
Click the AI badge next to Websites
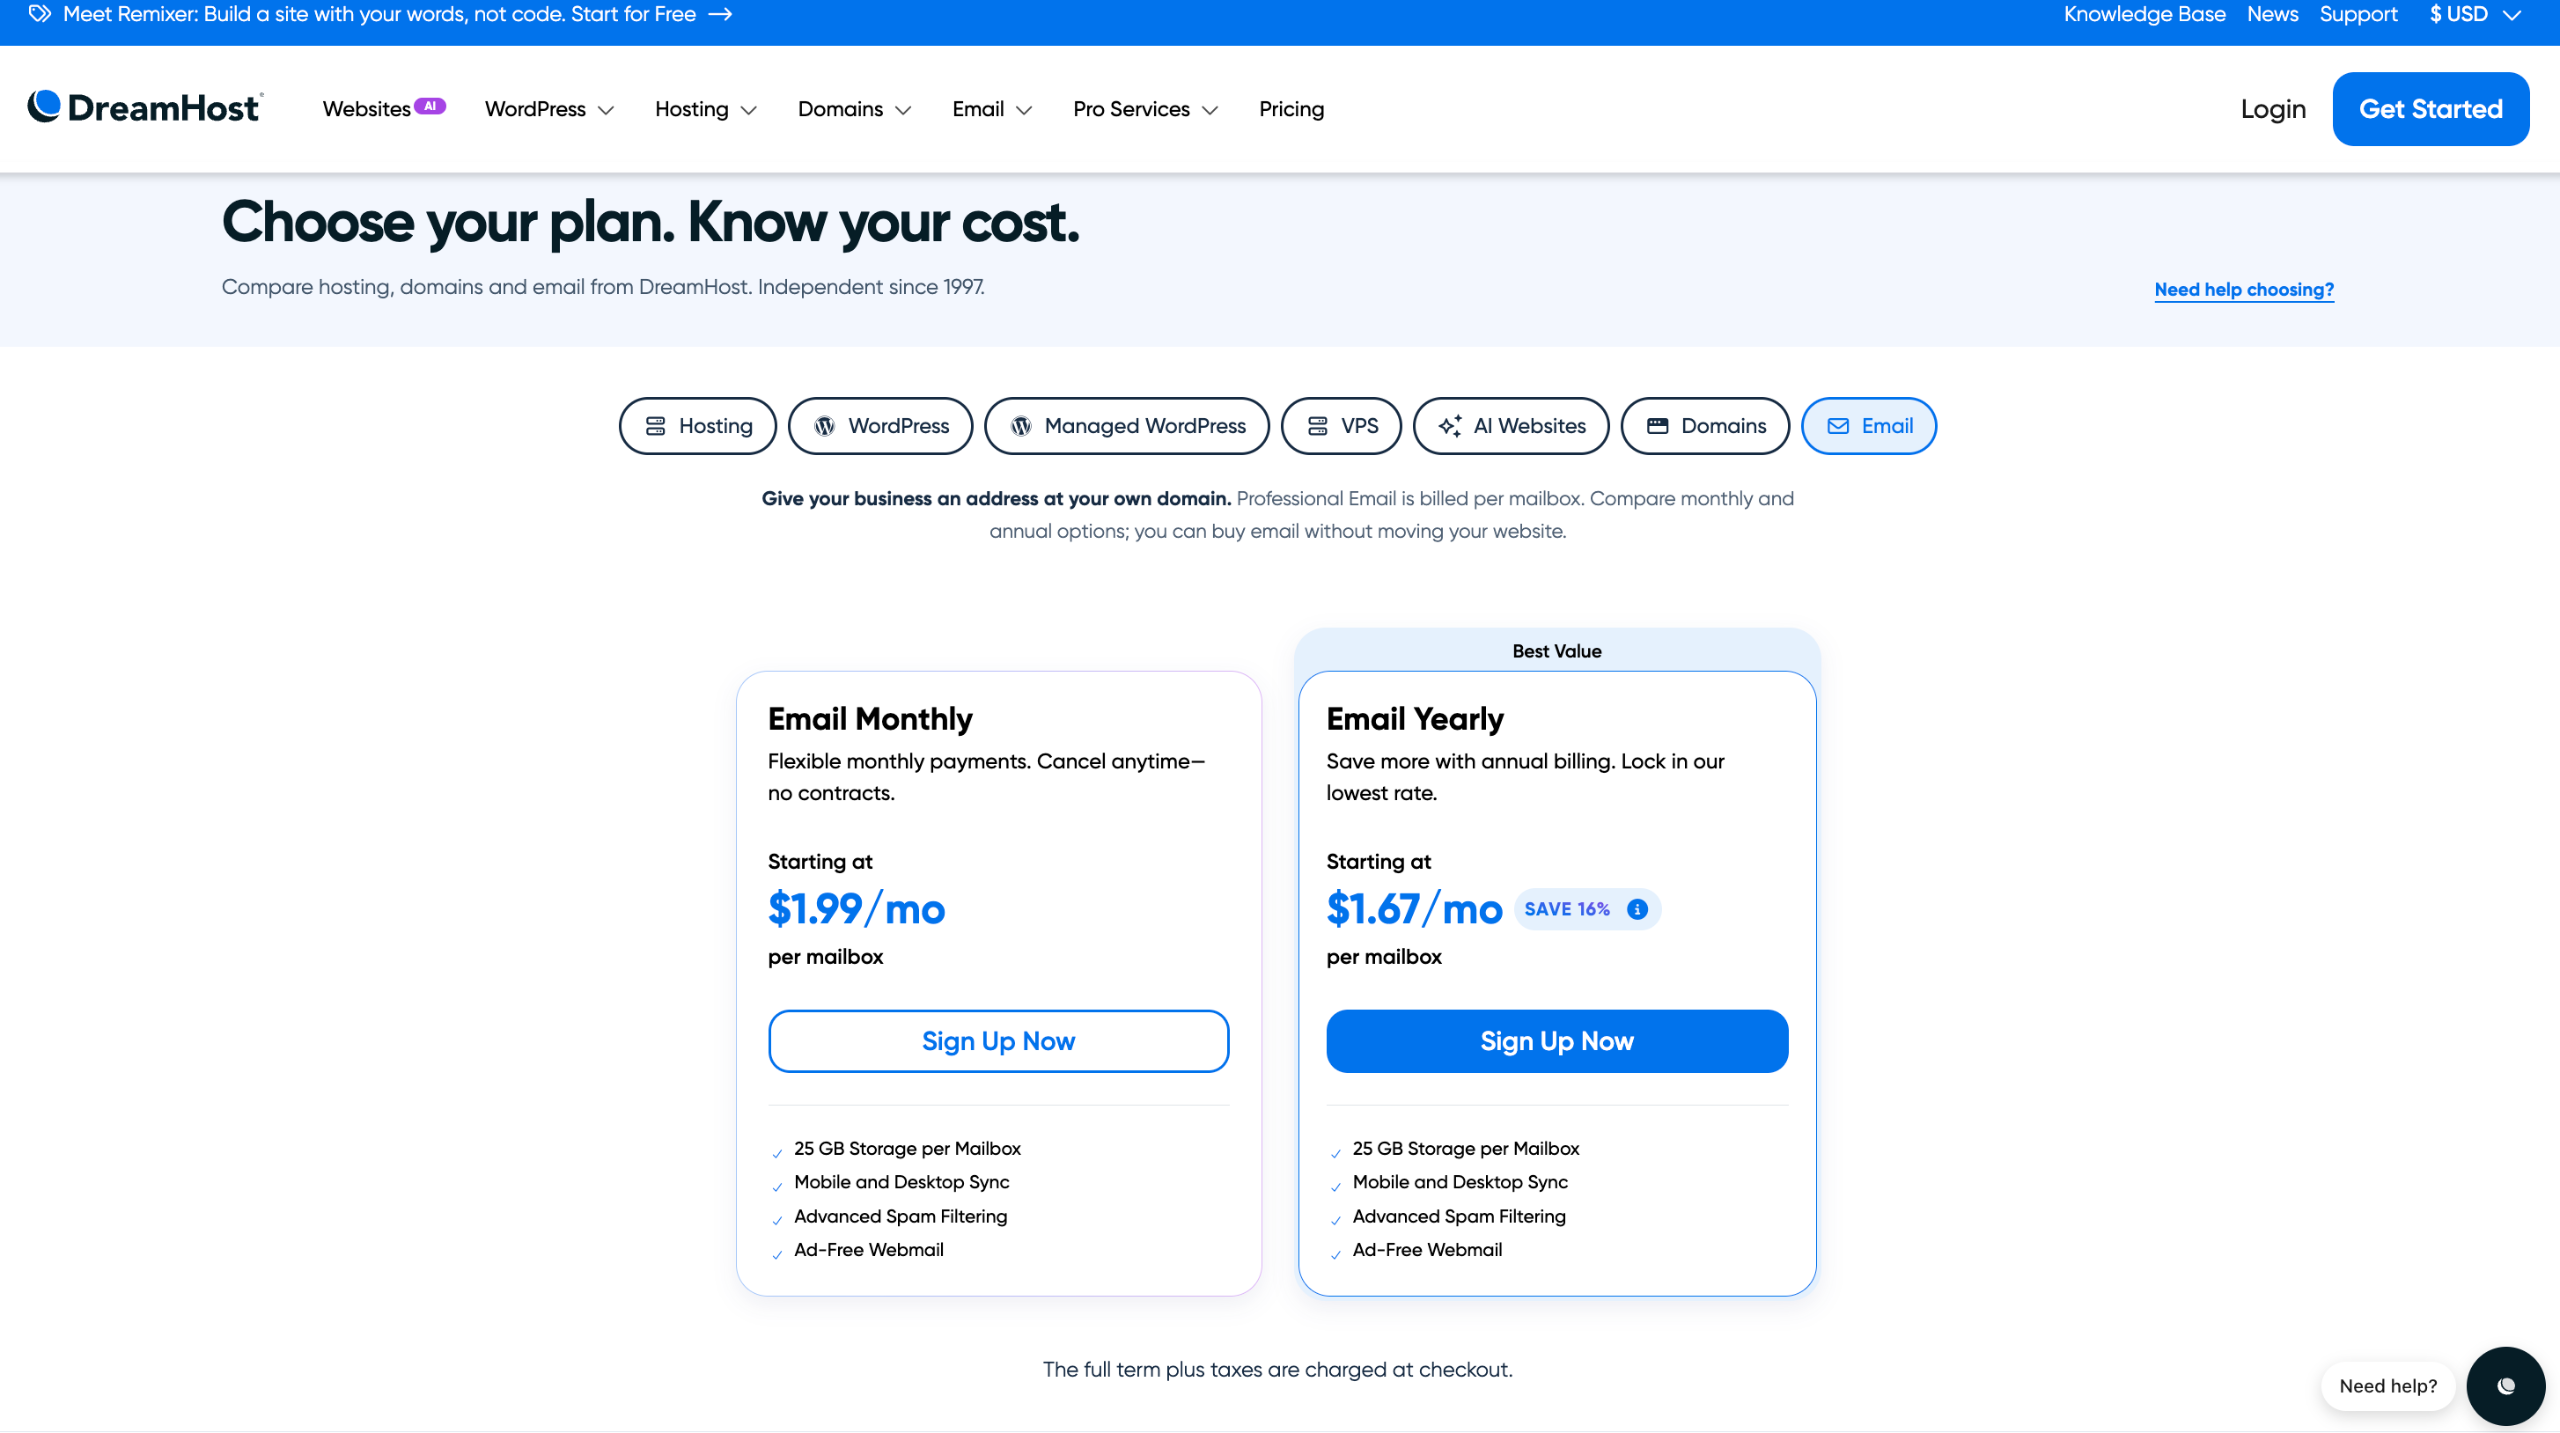[430, 105]
